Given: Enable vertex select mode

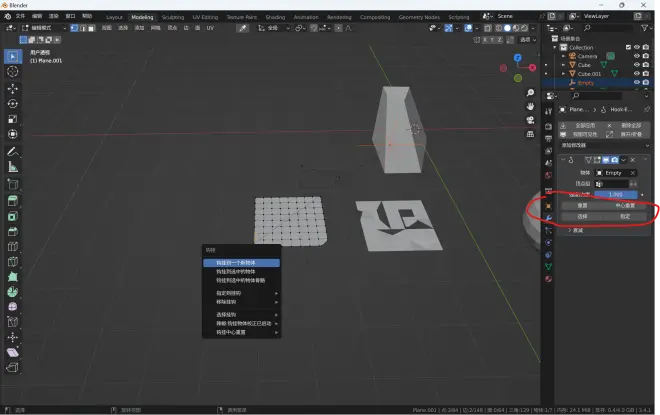Looking at the screenshot, I should (74, 28).
